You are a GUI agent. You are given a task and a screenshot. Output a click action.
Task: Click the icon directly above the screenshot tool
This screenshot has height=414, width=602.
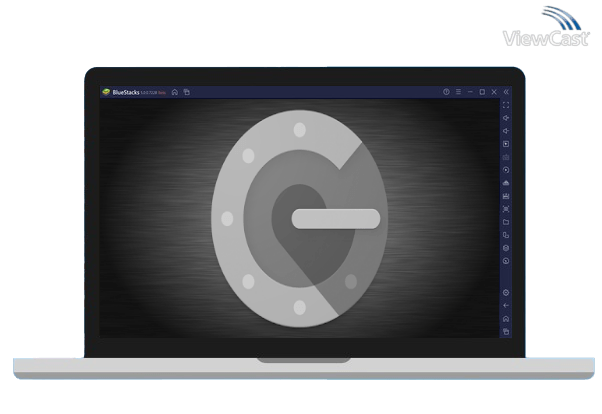[x=506, y=196]
